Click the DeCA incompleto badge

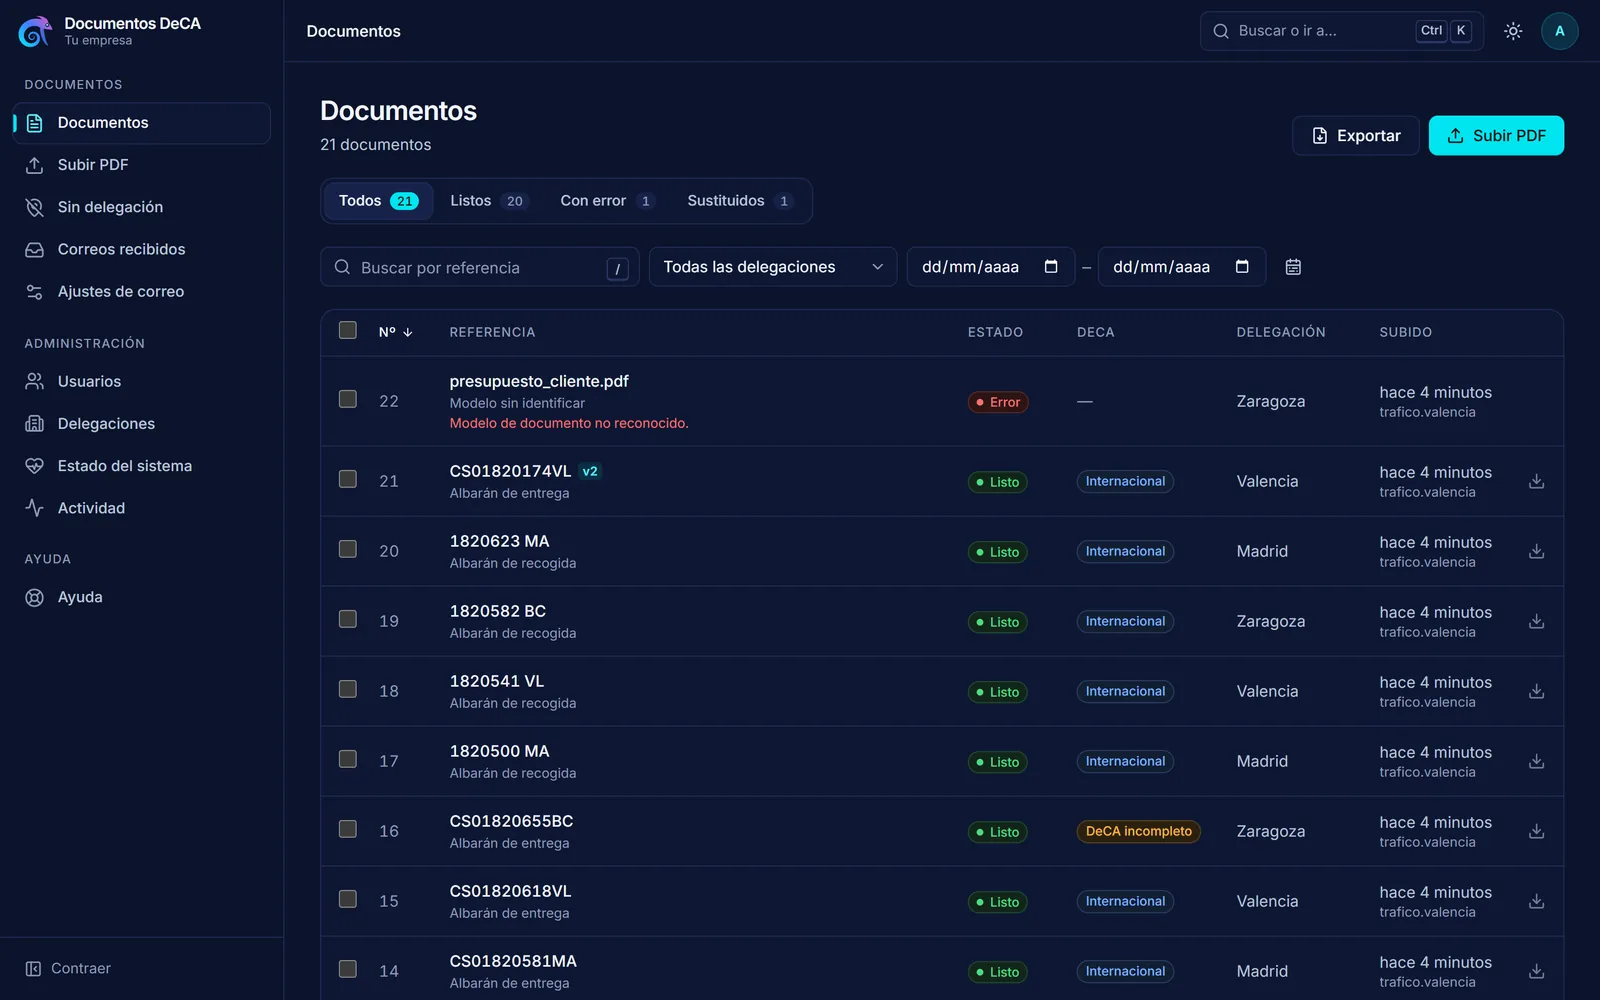pos(1139,831)
